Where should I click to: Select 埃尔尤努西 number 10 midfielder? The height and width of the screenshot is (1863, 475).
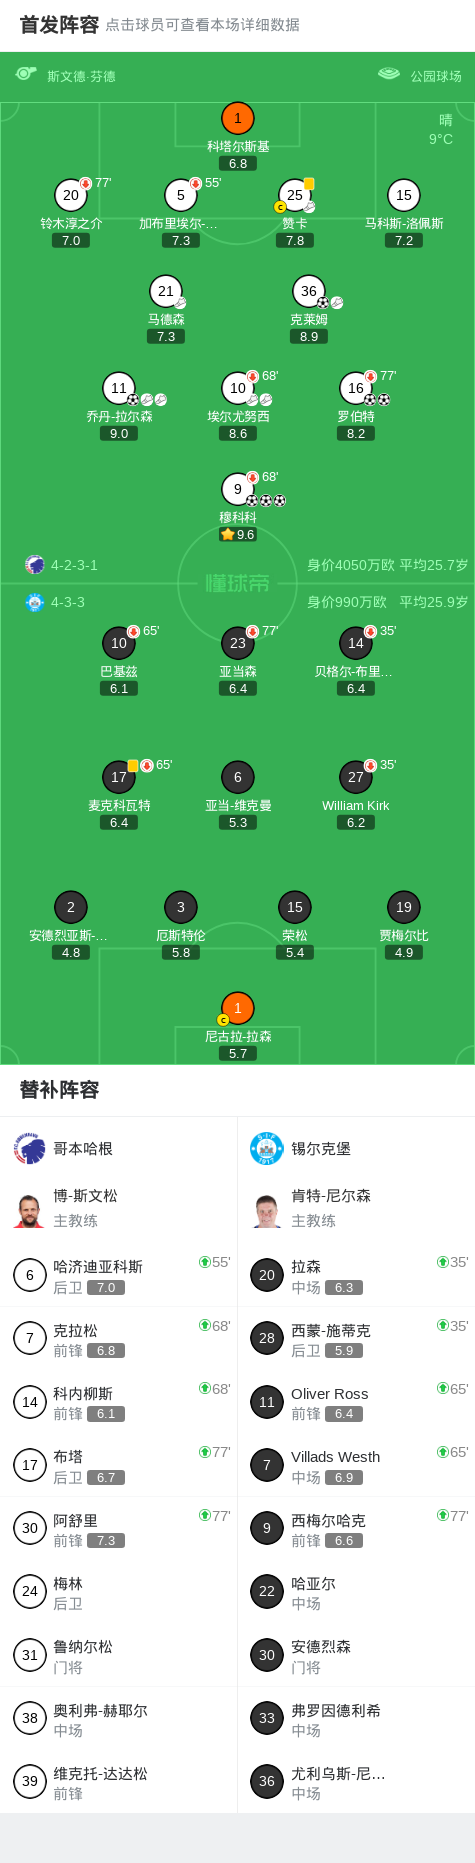click(x=237, y=388)
